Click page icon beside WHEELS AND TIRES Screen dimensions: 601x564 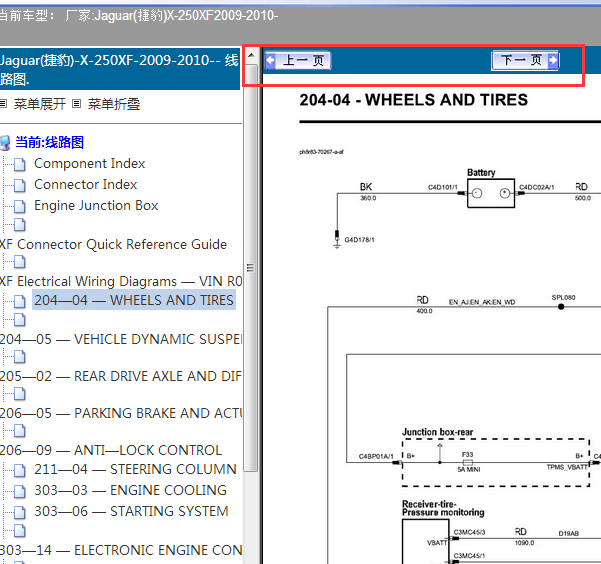tap(20, 301)
